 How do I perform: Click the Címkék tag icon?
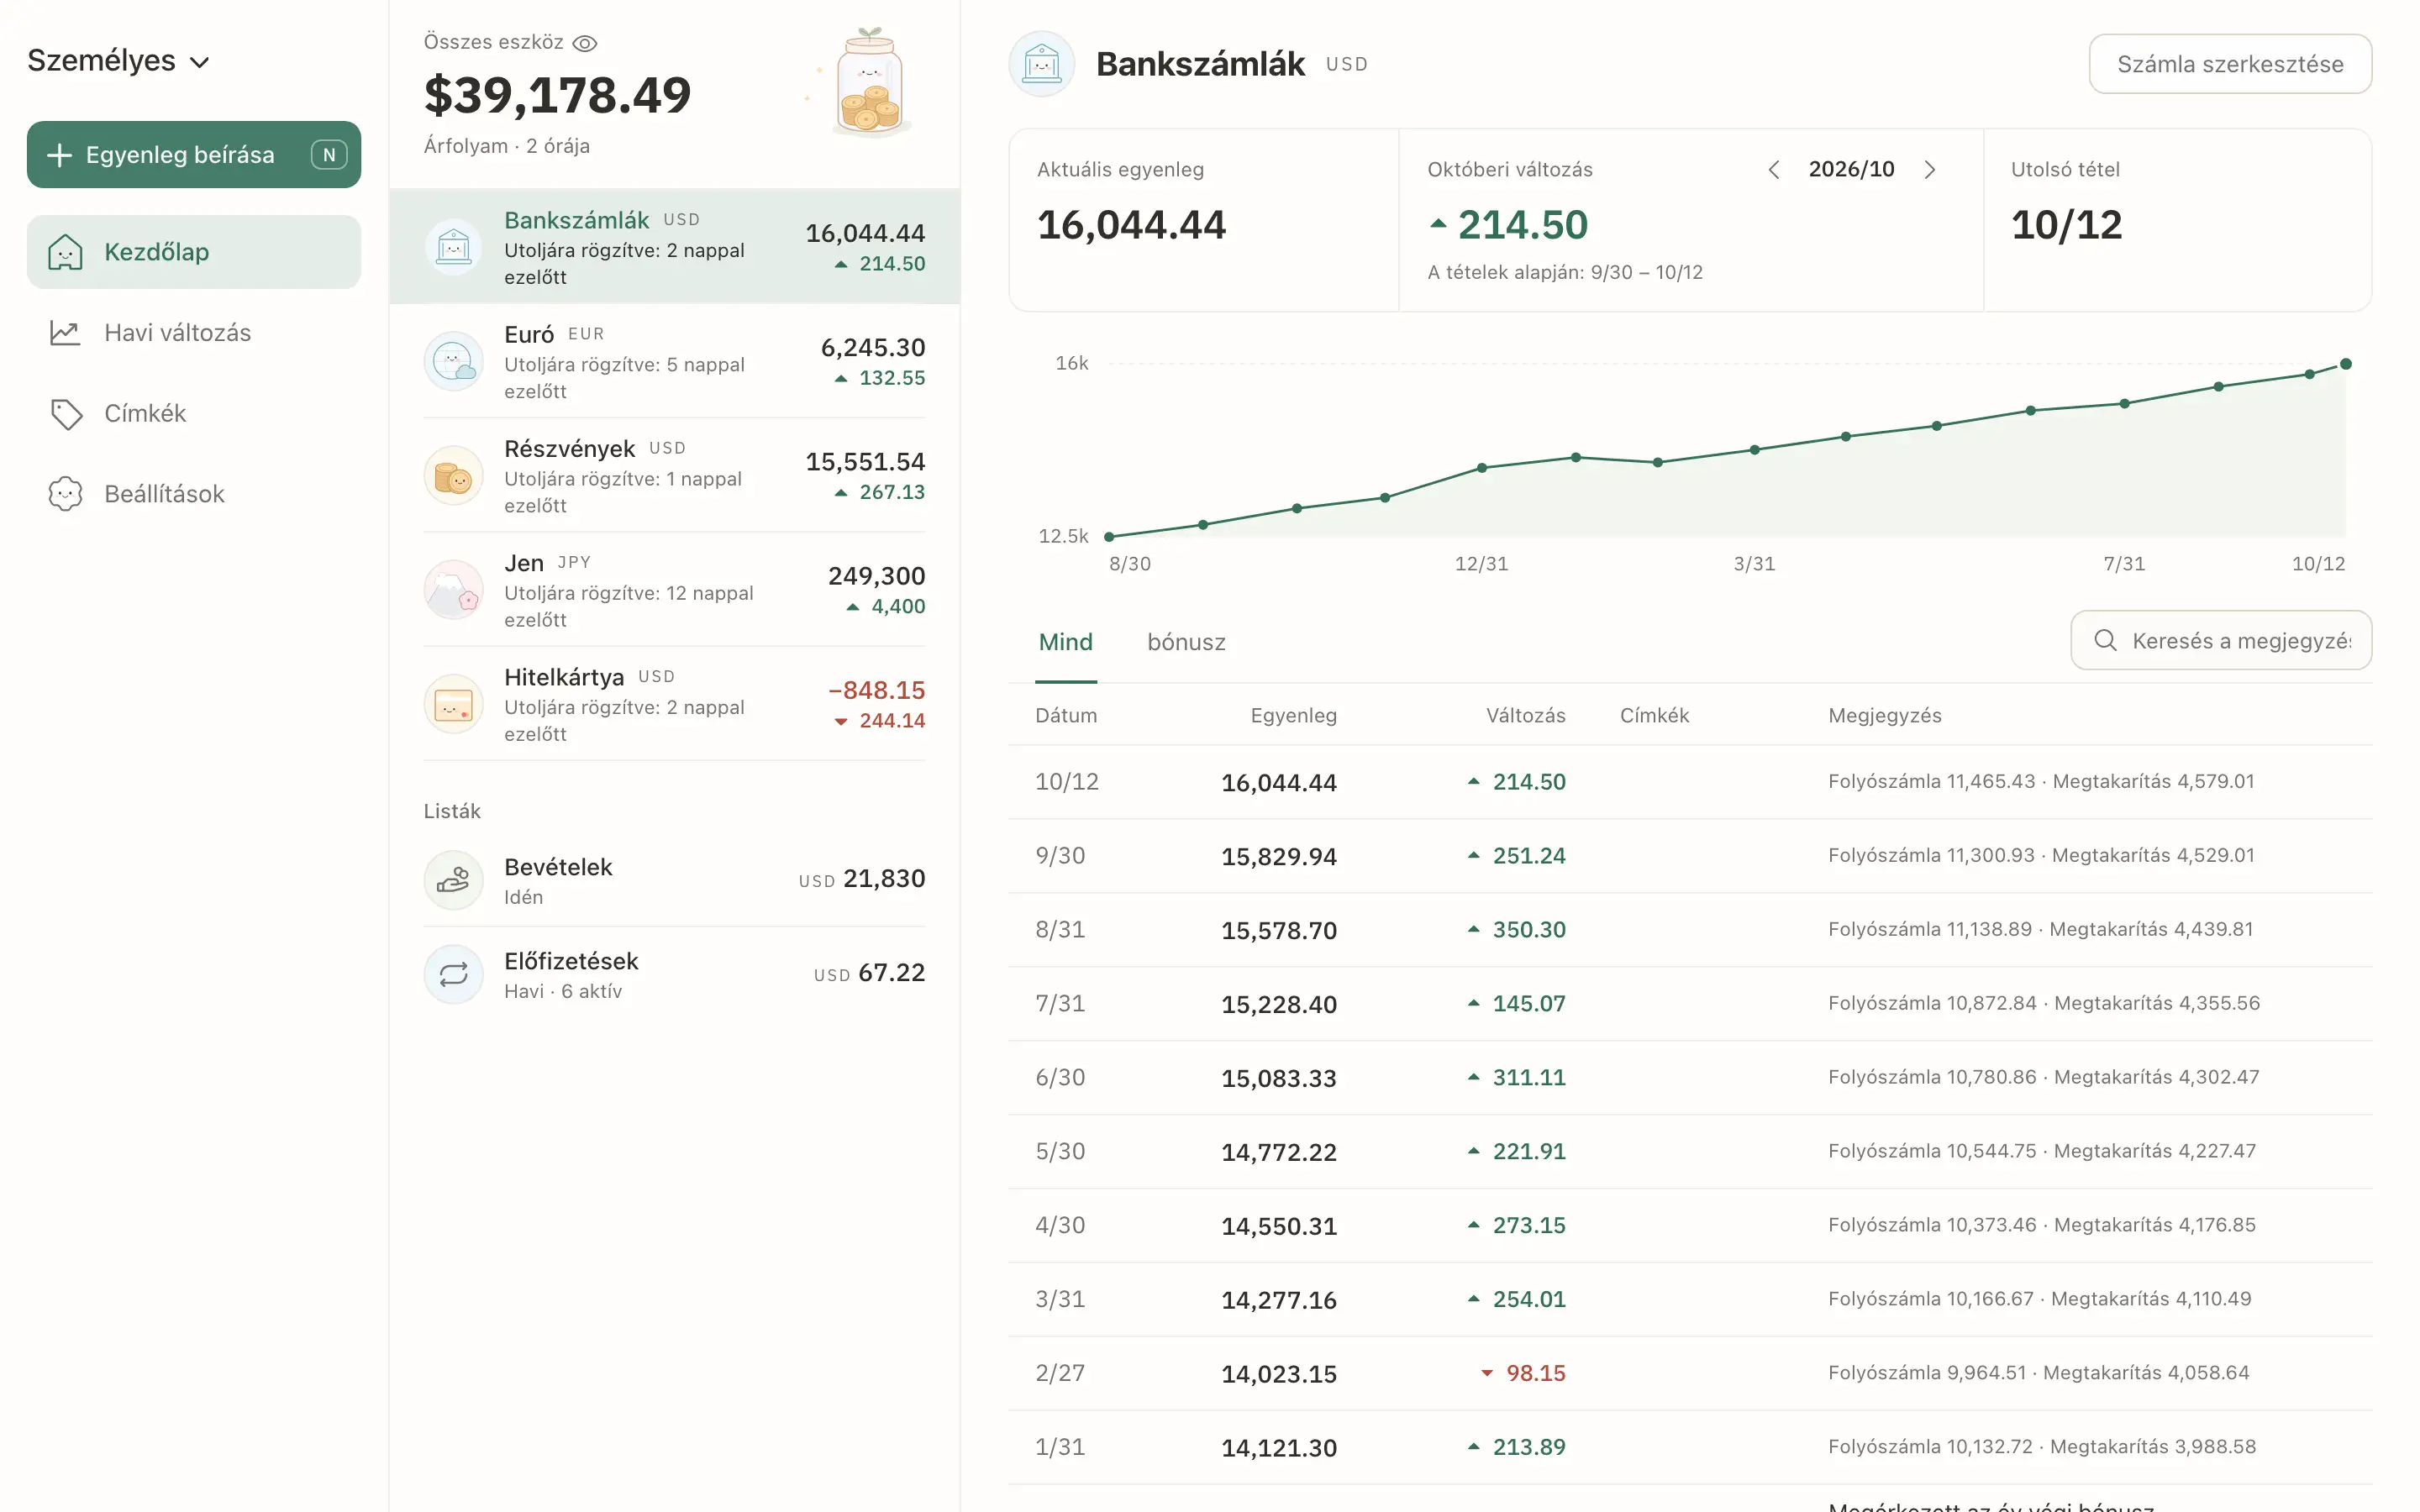tap(66, 414)
